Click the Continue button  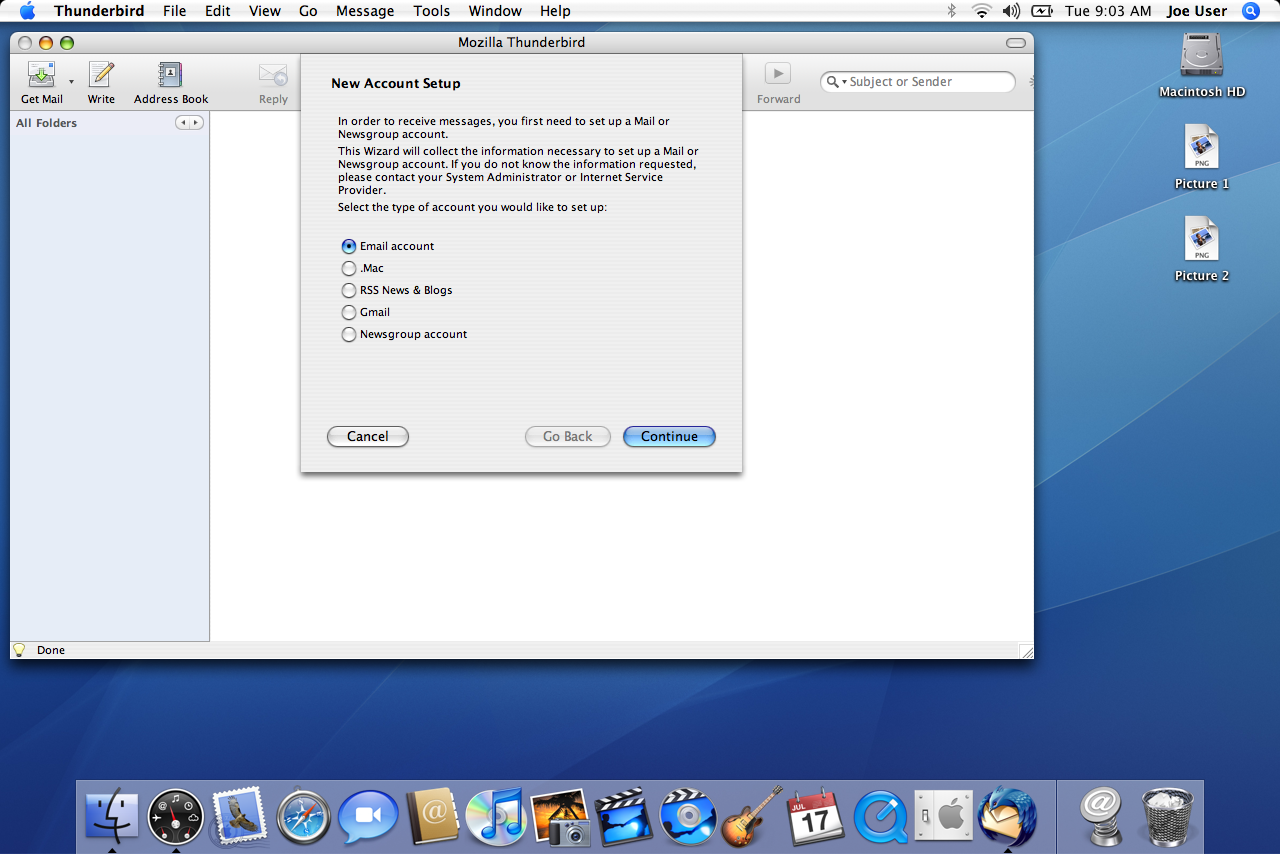click(x=669, y=436)
